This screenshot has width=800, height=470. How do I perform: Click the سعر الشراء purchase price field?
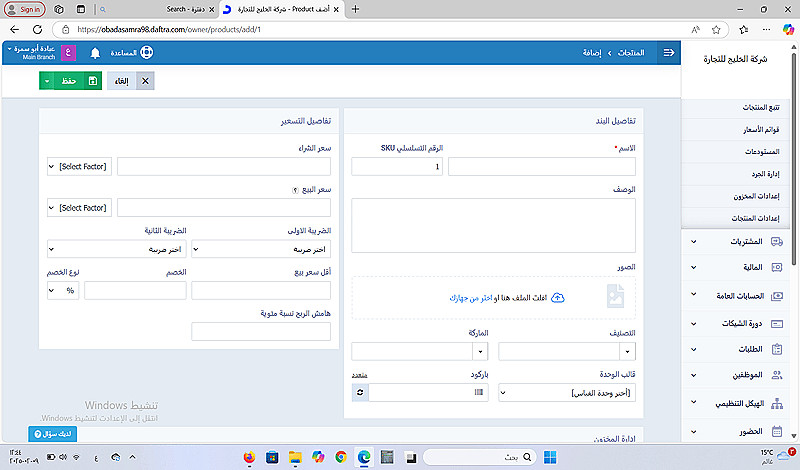pos(224,166)
